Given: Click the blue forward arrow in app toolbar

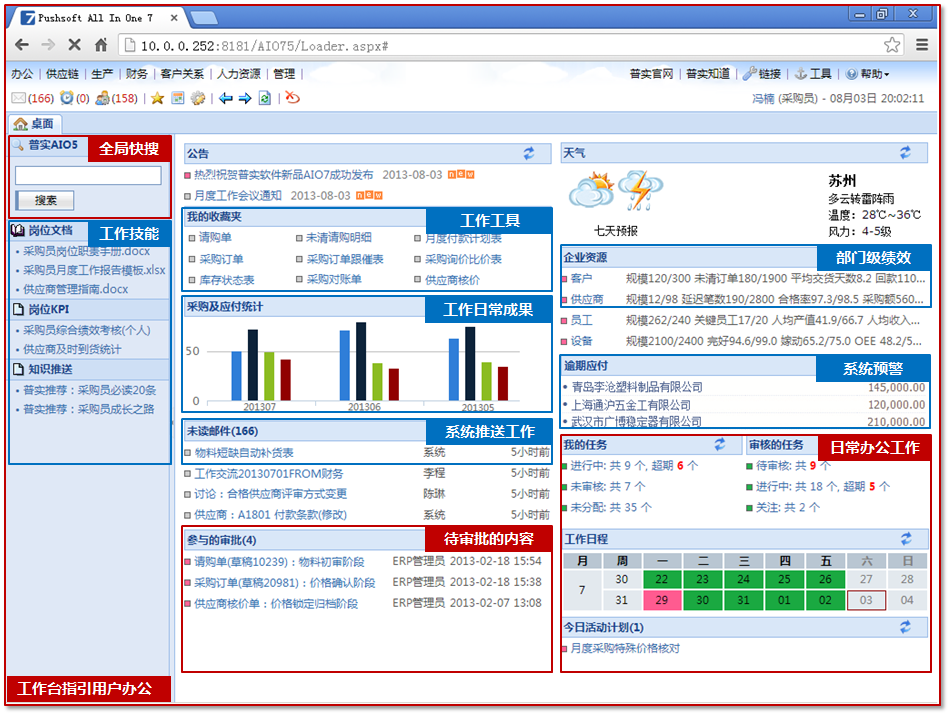Looking at the screenshot, I should pos(245,98).
